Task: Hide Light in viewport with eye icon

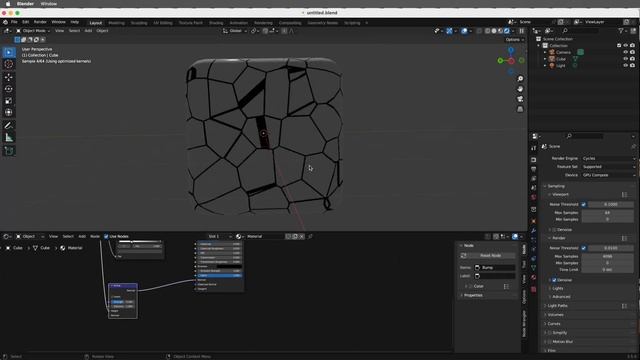Action: [626, 65]
